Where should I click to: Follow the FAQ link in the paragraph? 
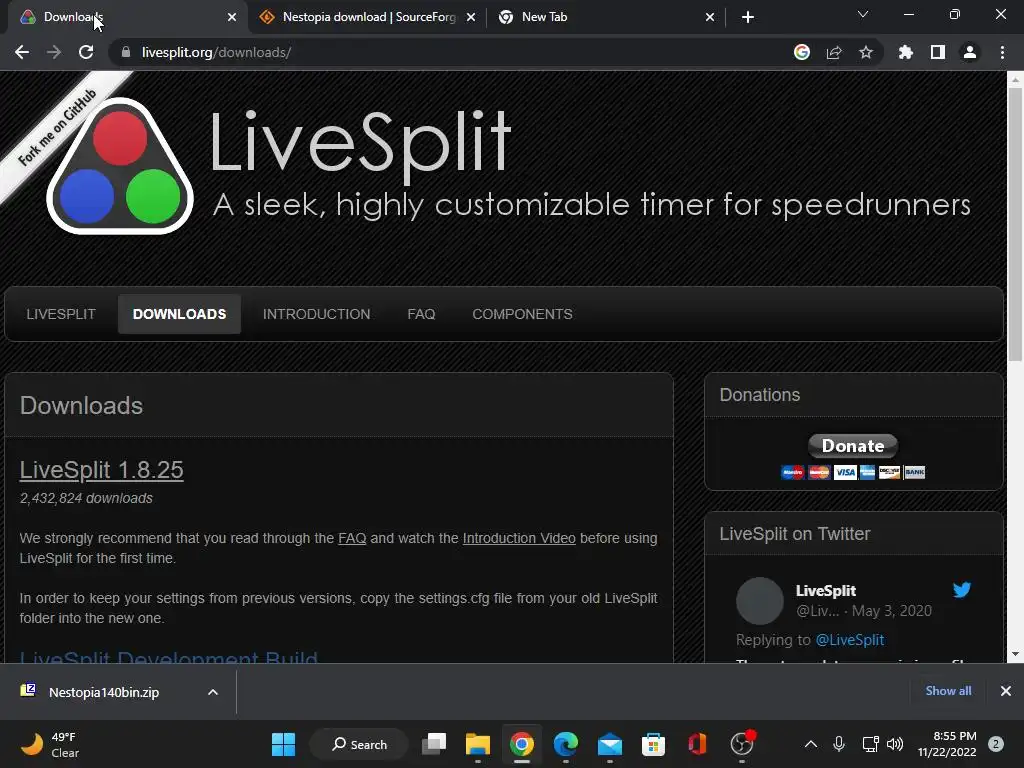click(x=352, y=538)
